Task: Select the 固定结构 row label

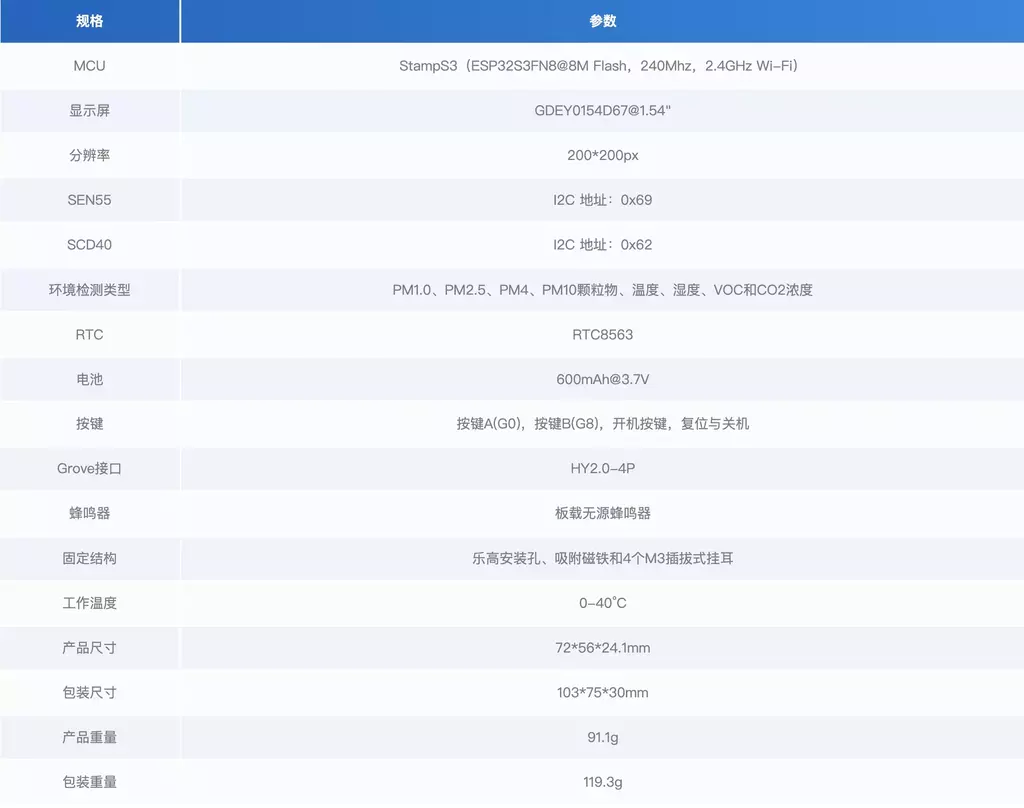Action: [89, 558]
